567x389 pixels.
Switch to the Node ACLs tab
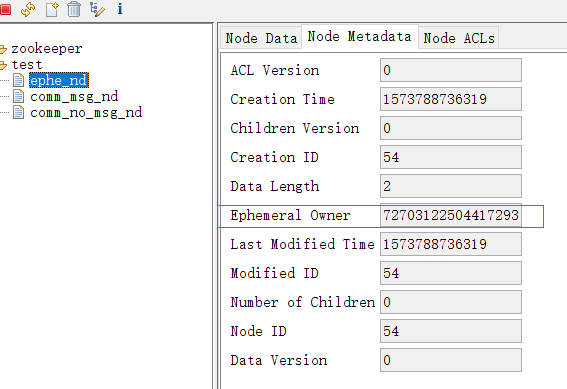pyautogui.click(x=459, y=38)
